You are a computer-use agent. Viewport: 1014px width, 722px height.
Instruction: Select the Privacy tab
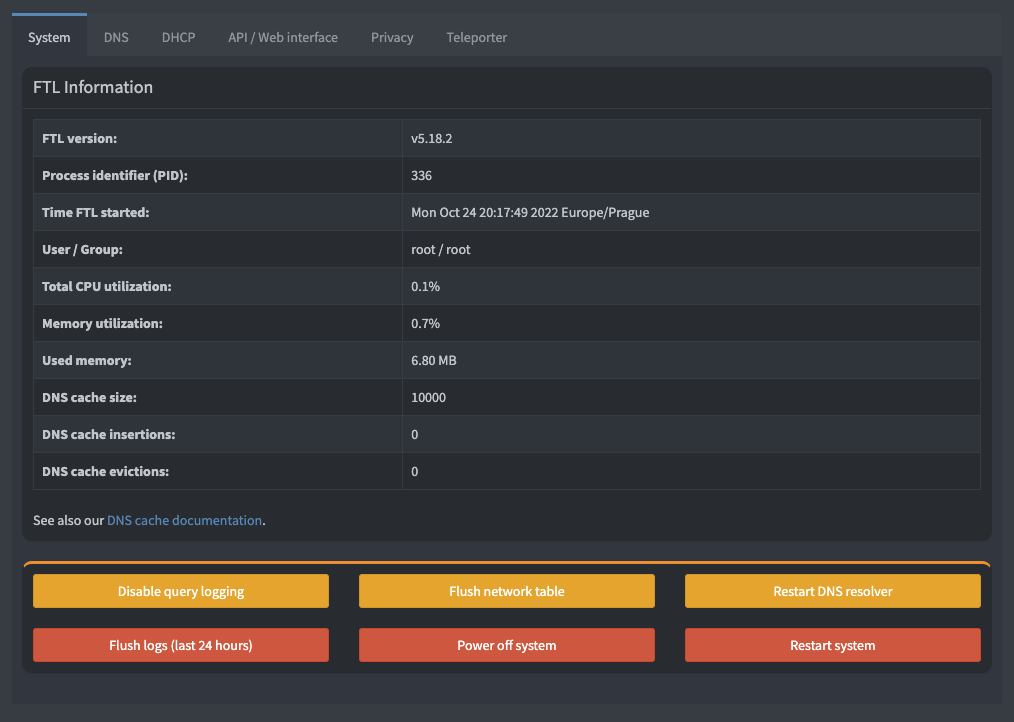[391, 37]
